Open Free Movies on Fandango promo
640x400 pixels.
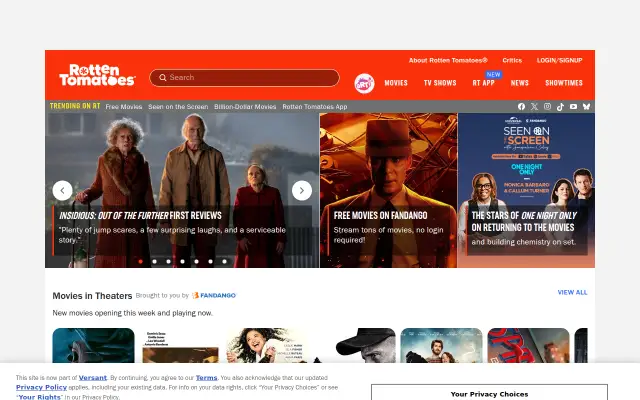[x=389, y=190]
